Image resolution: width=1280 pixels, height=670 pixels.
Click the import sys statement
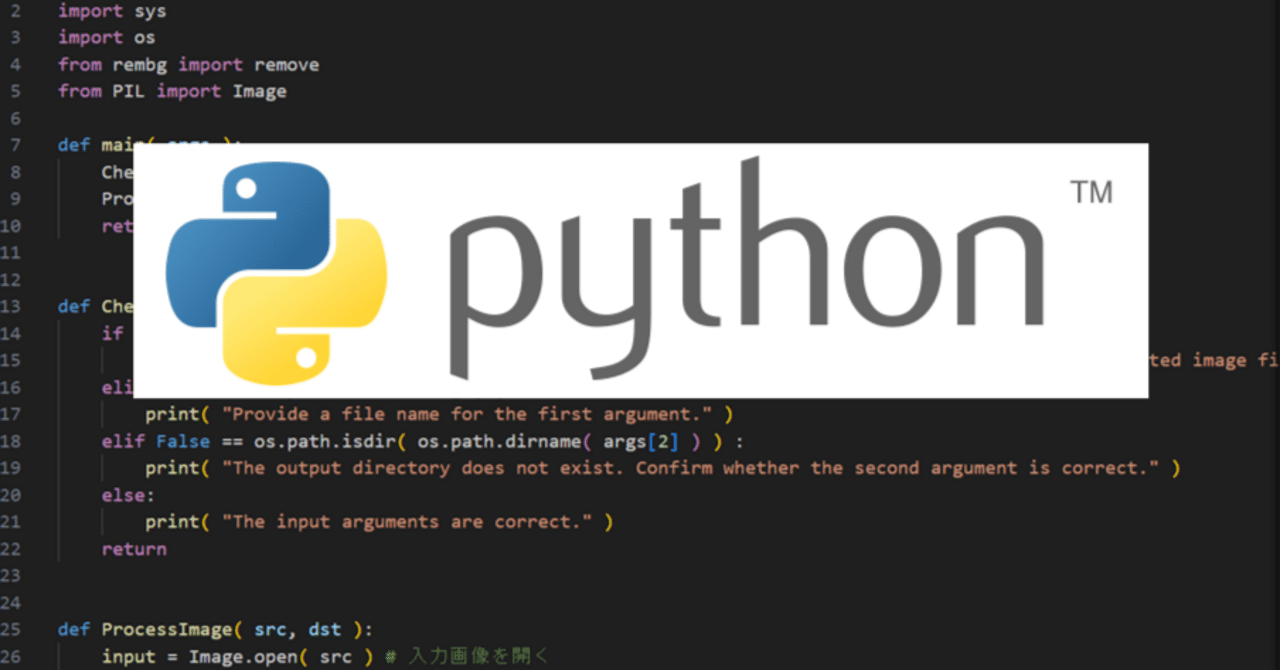pyautogui.click(x=112, y=10)
